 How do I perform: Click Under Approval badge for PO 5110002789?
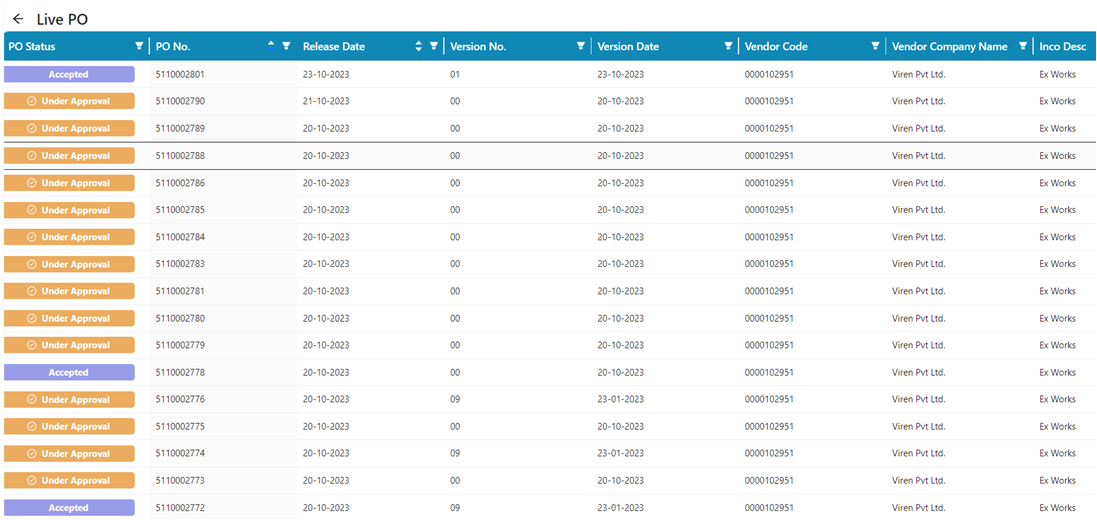[x=69, y=129]
